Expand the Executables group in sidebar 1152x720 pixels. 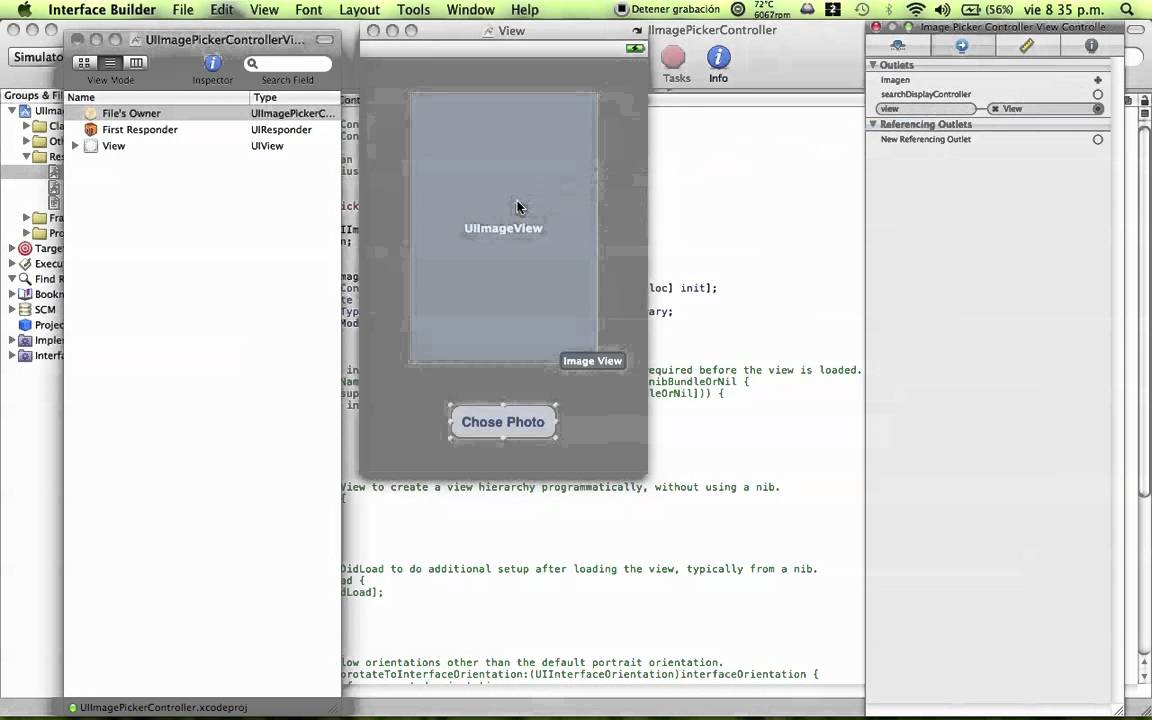(12, 264)
